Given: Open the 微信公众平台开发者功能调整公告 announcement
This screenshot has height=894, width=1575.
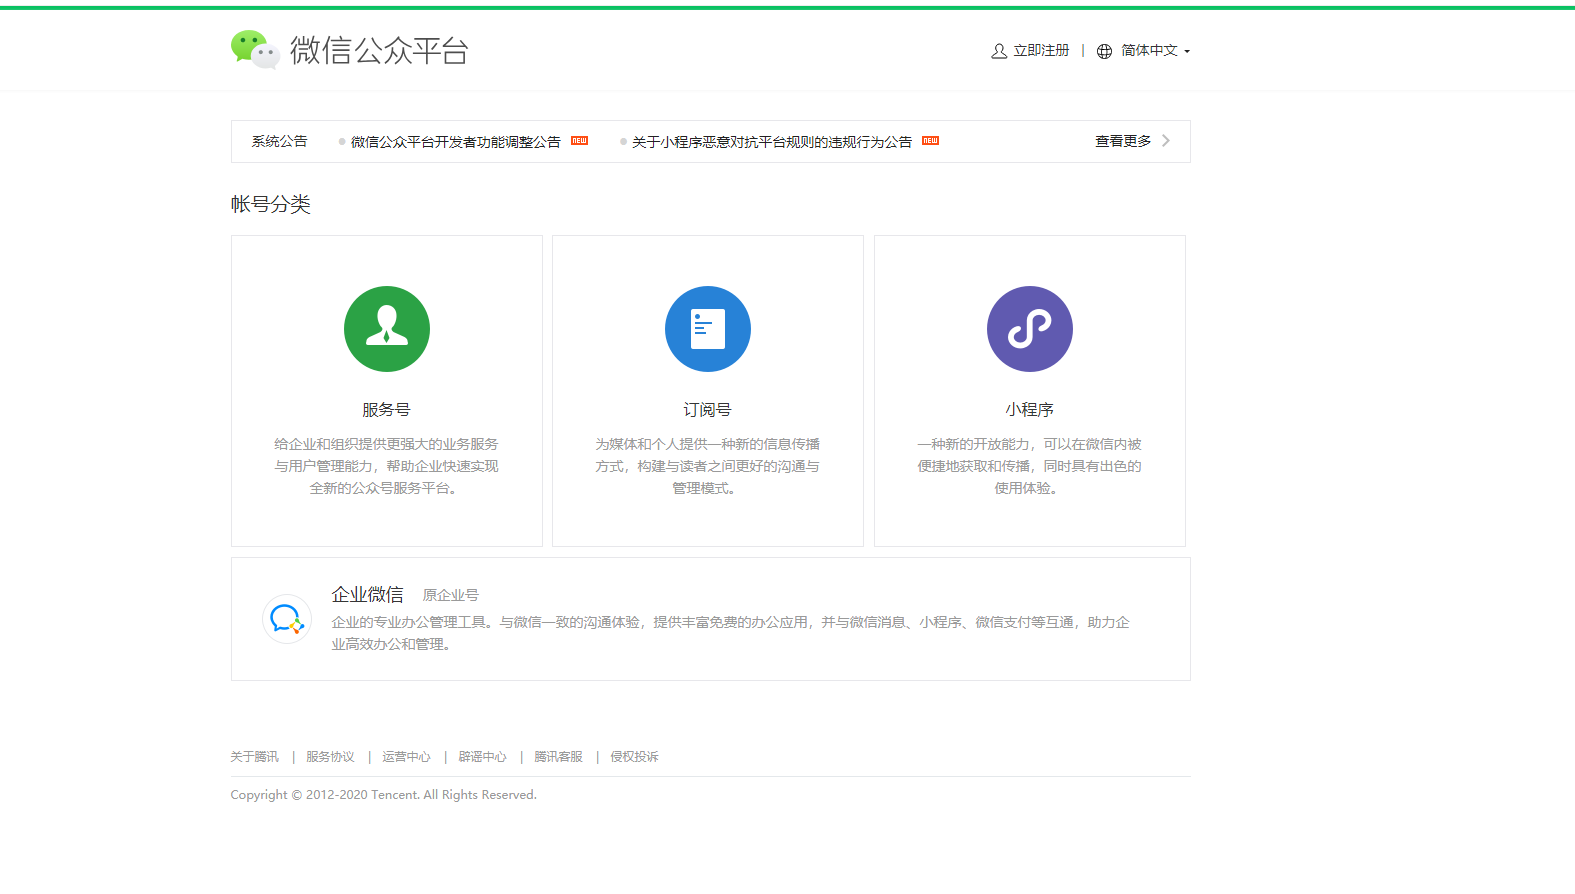Looking at the screenshot, I should coord(456,142).
